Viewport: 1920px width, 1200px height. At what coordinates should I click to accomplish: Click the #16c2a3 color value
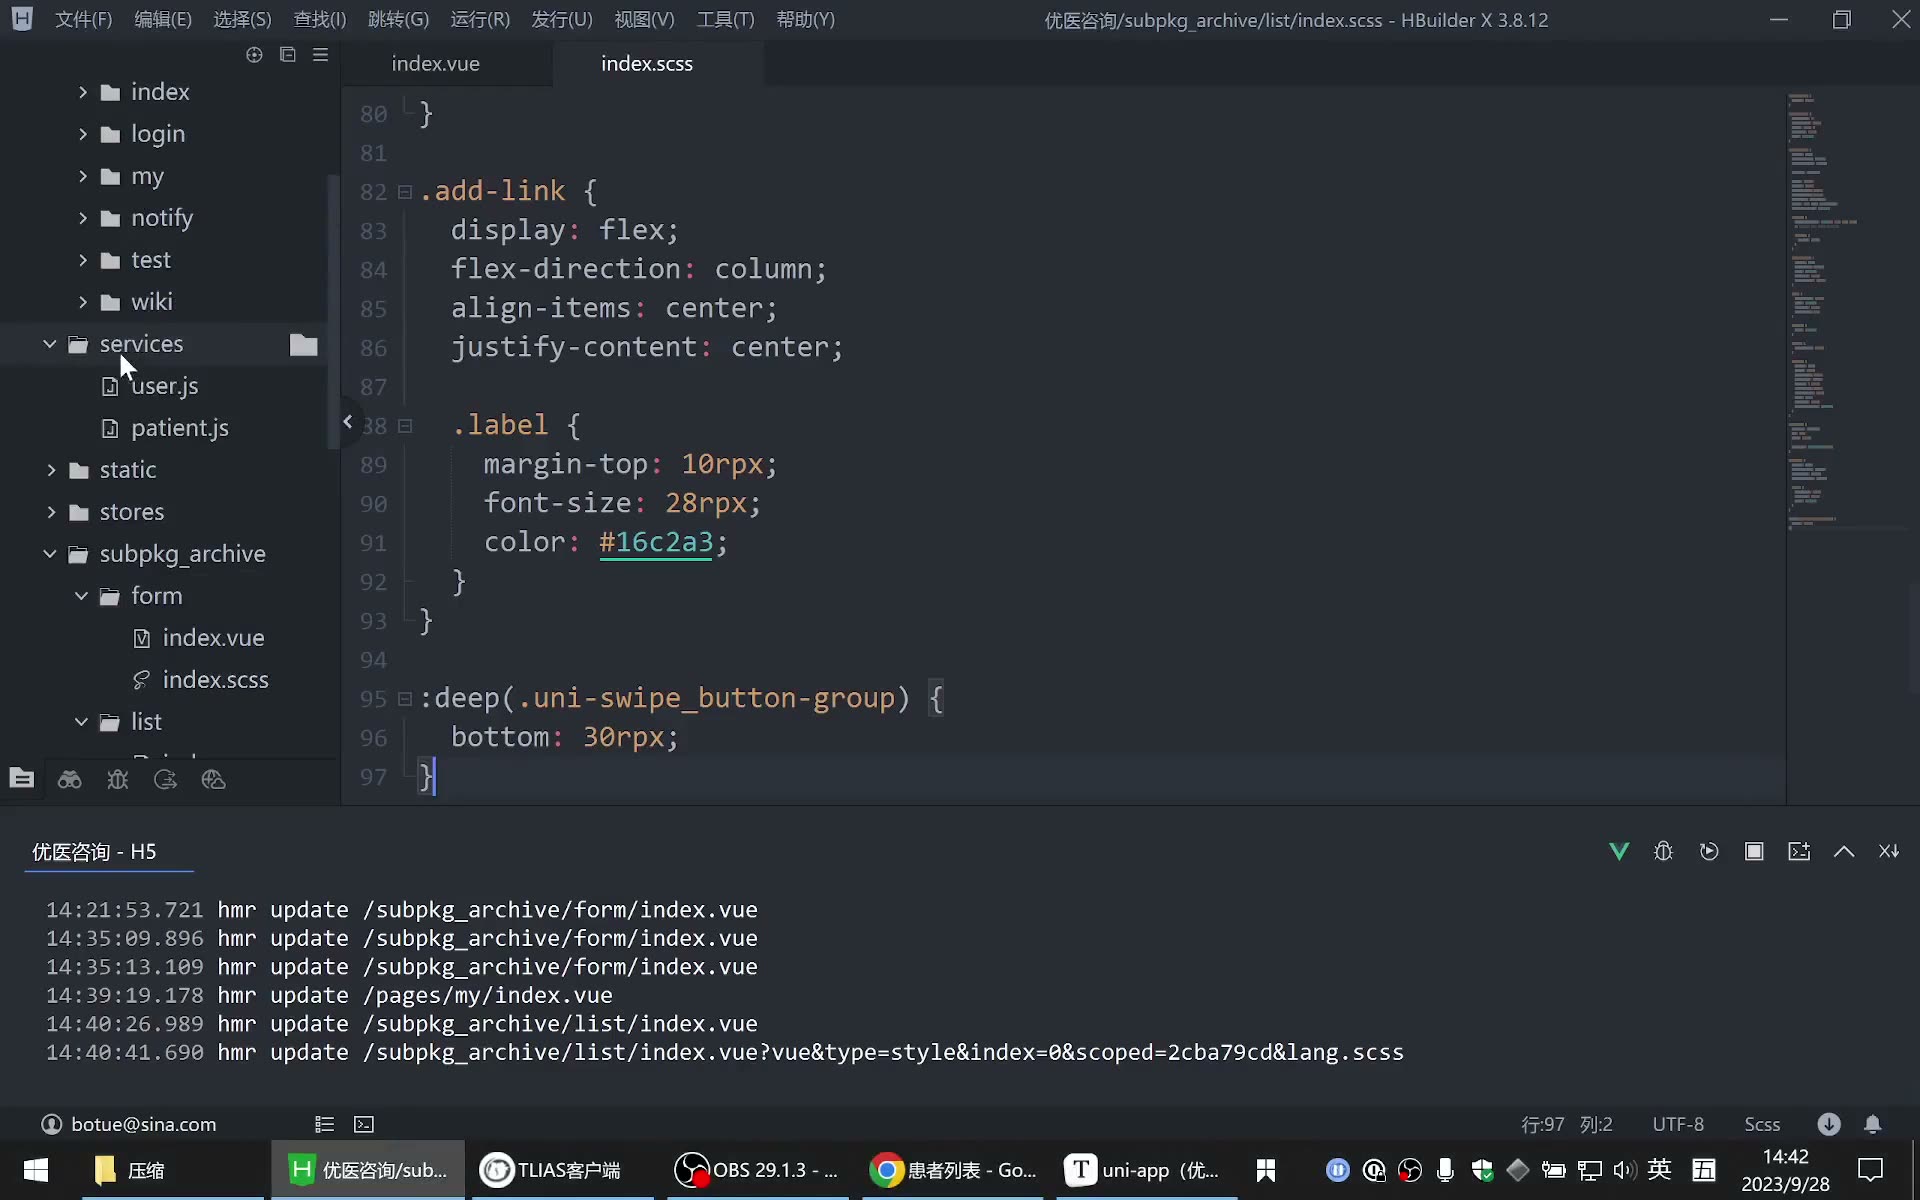pos(656,542)
